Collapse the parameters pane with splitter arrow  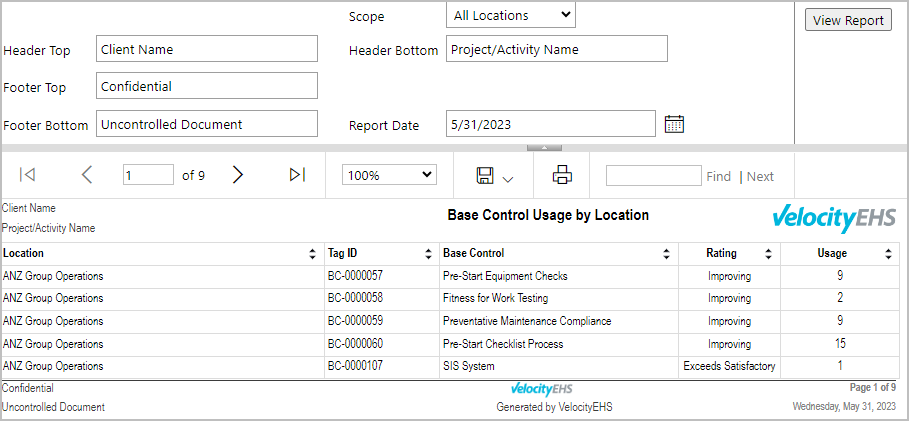point(544,148)
